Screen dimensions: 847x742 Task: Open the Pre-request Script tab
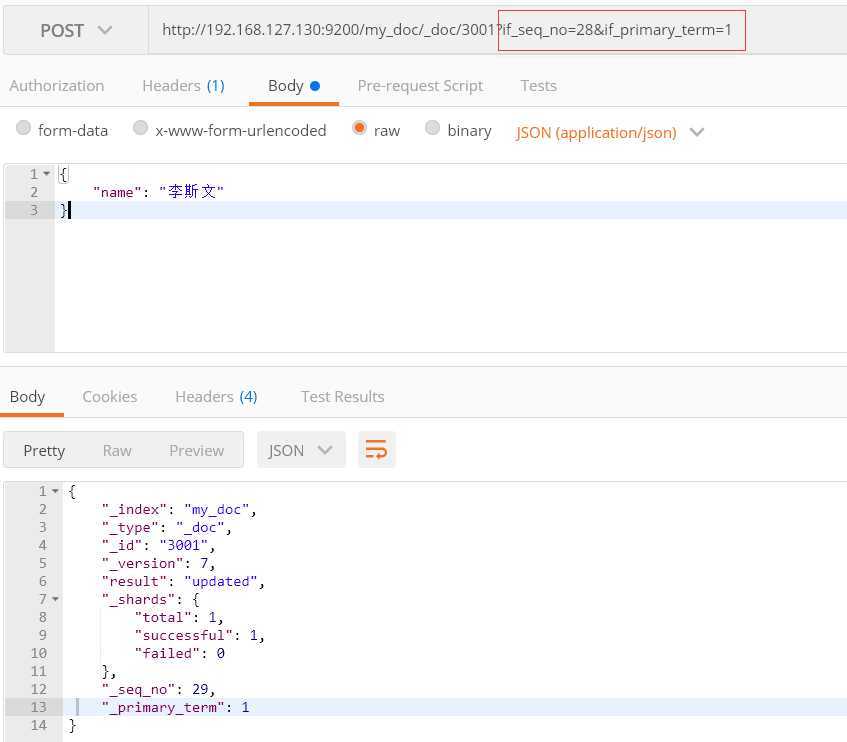coord(420,86)
